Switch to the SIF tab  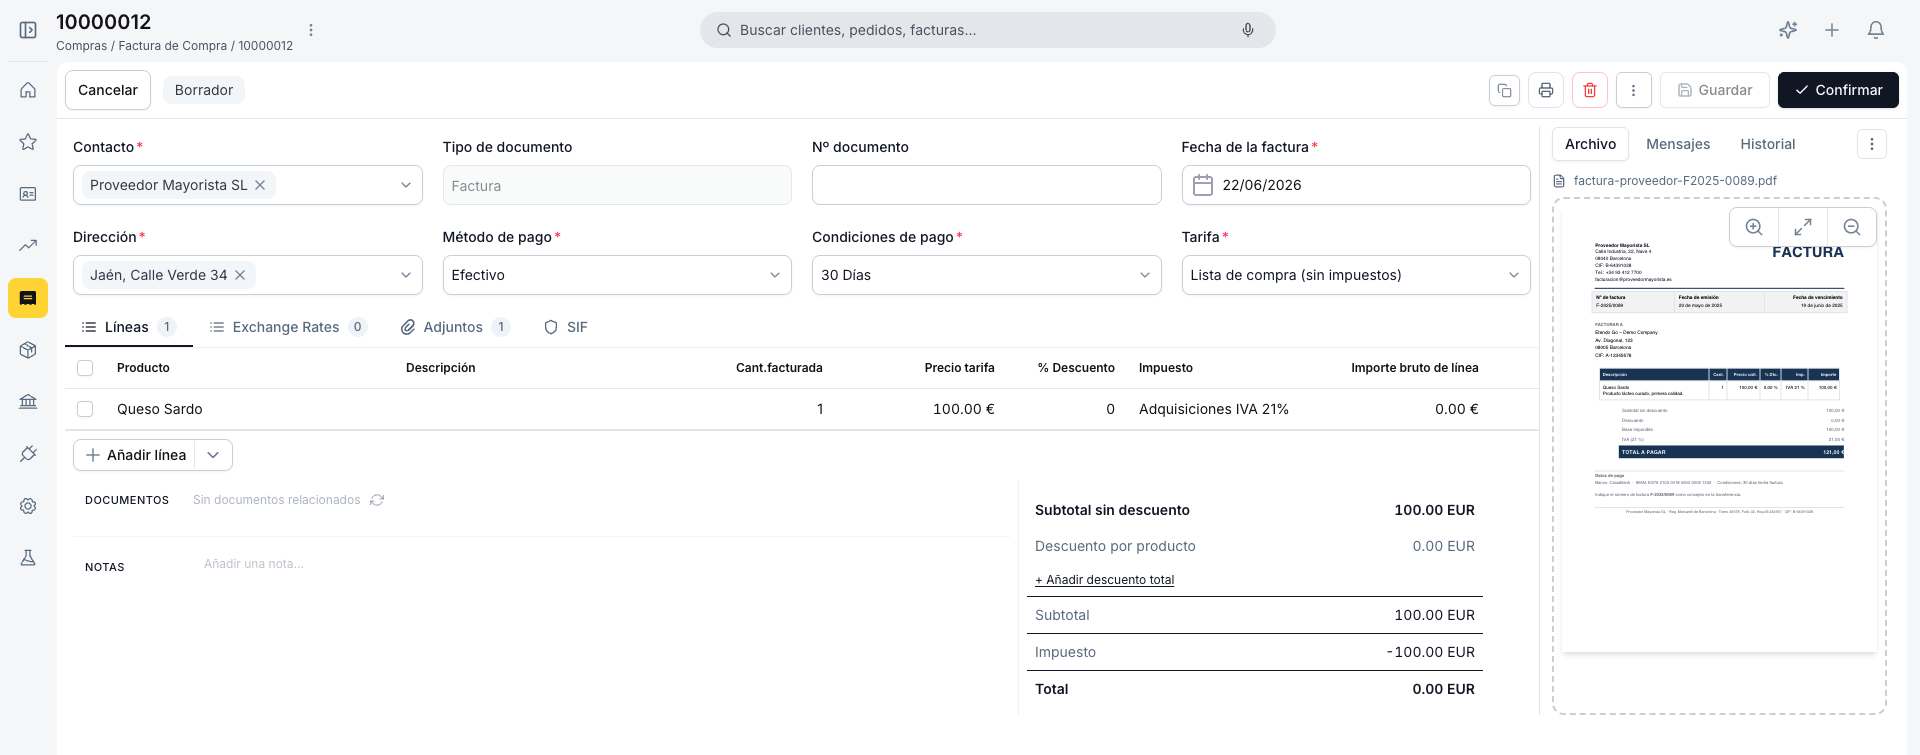(566, 327)
